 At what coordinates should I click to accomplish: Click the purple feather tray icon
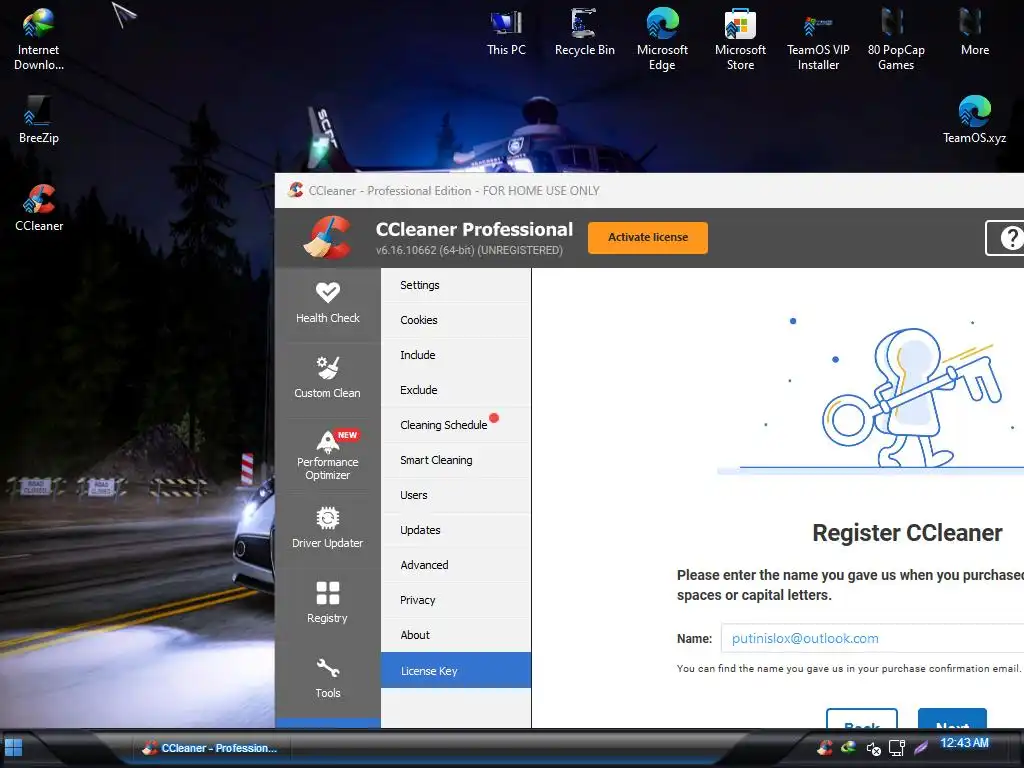(921, 748)
